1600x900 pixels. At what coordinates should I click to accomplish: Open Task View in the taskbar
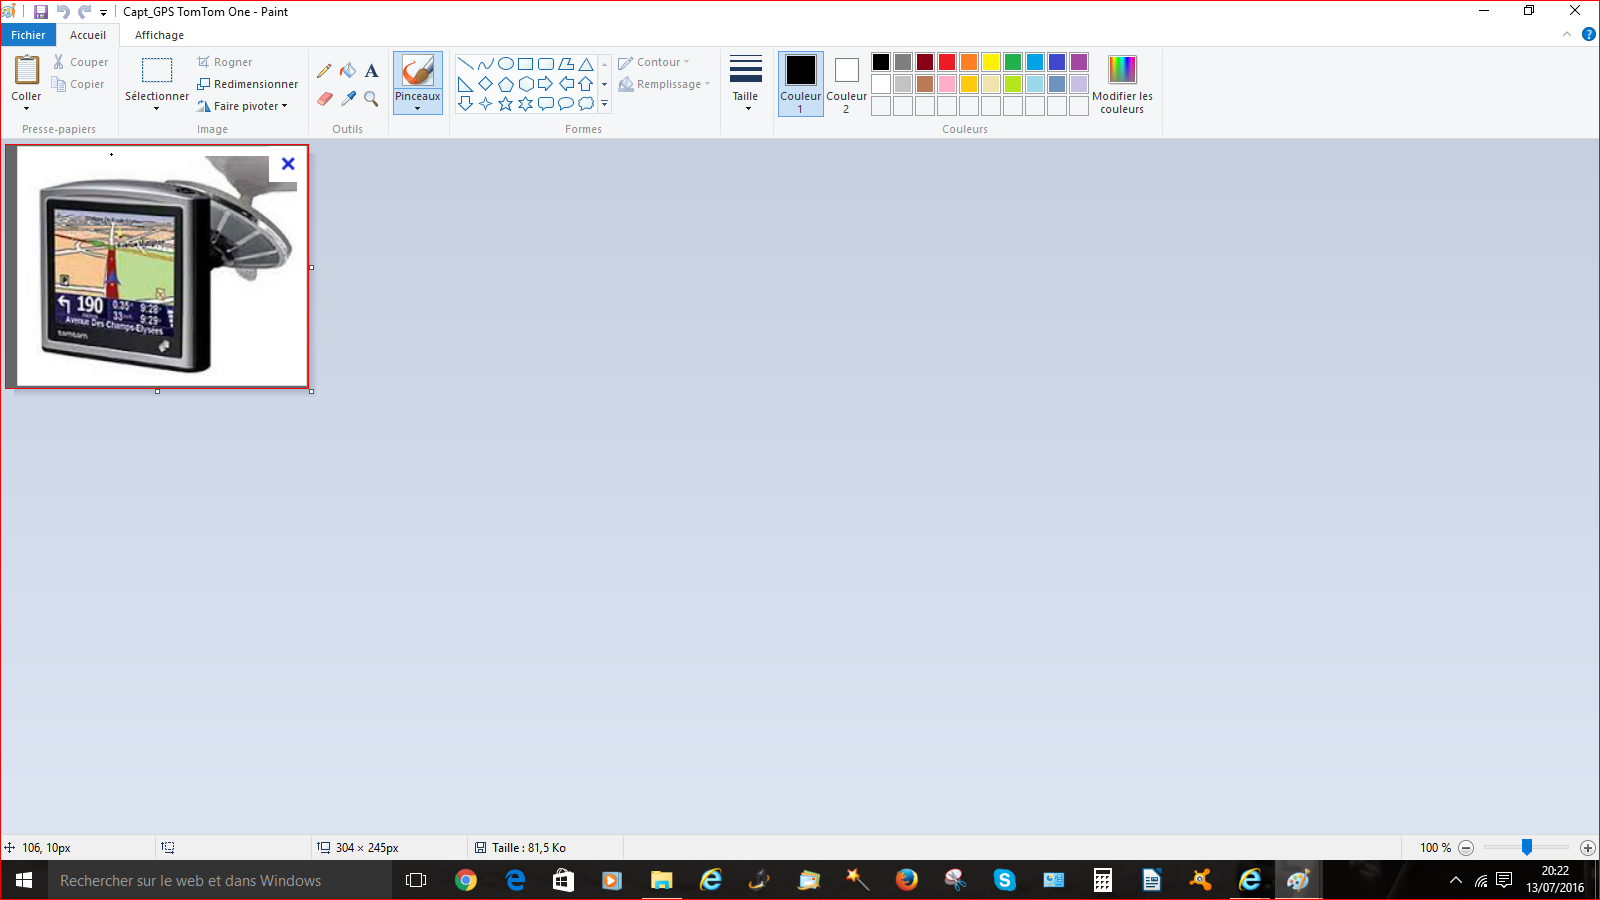click(416, 880)
